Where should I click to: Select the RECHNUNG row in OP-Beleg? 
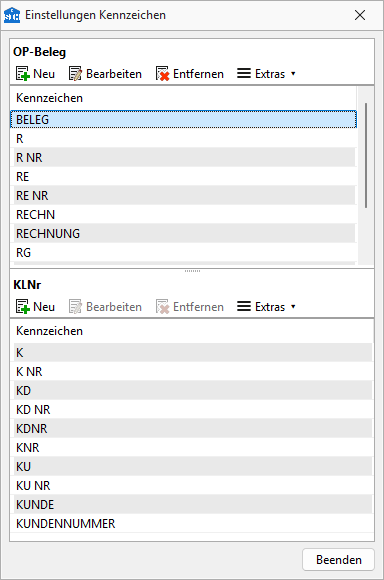tap(183, 233)
